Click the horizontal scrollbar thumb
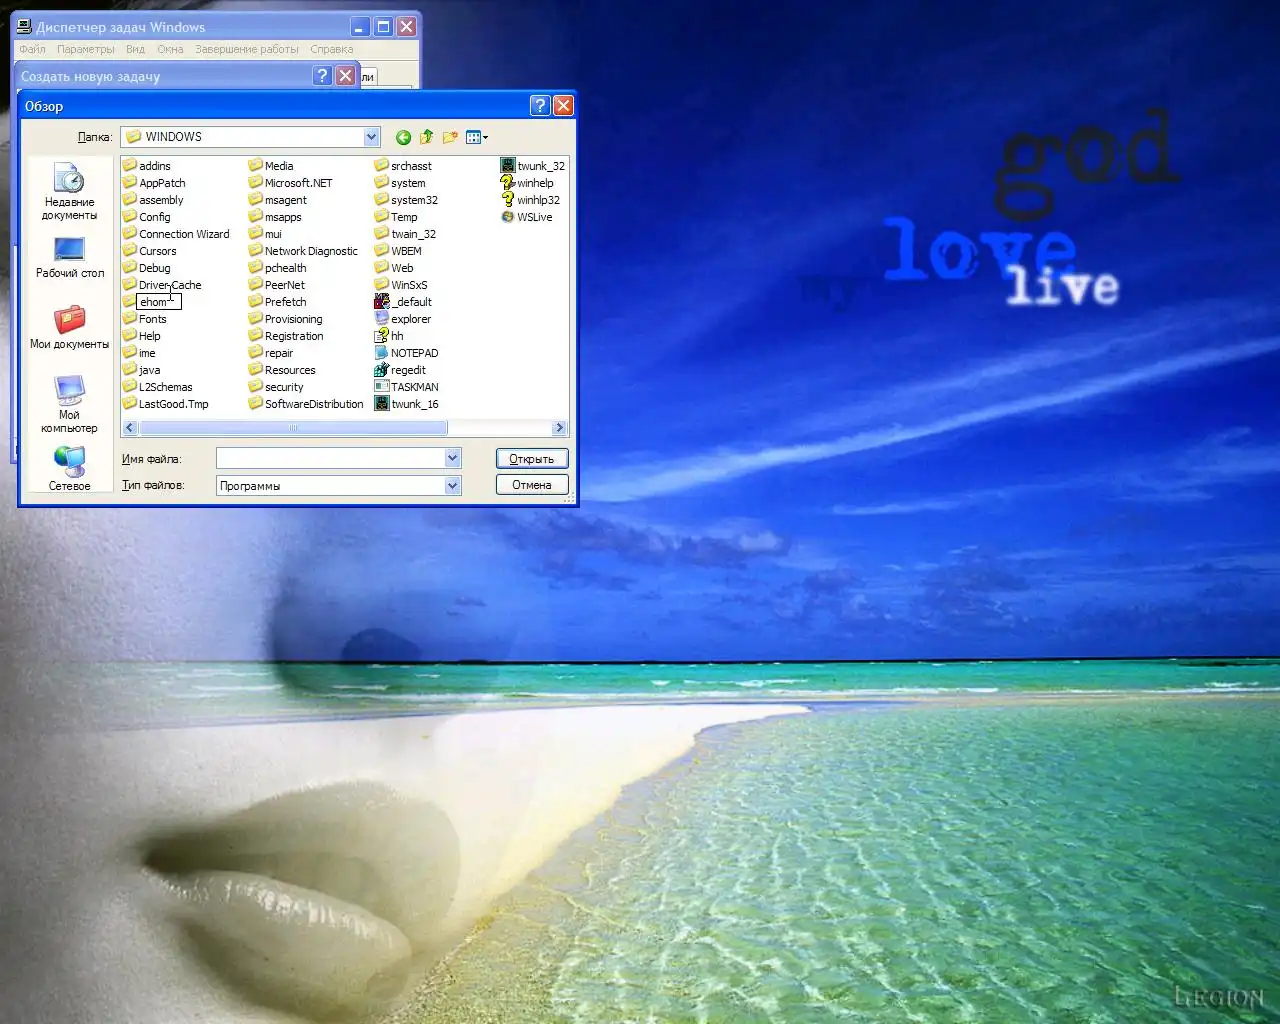The height and width of the screenshot is (1024, 1280). click(x=293, y=428)
